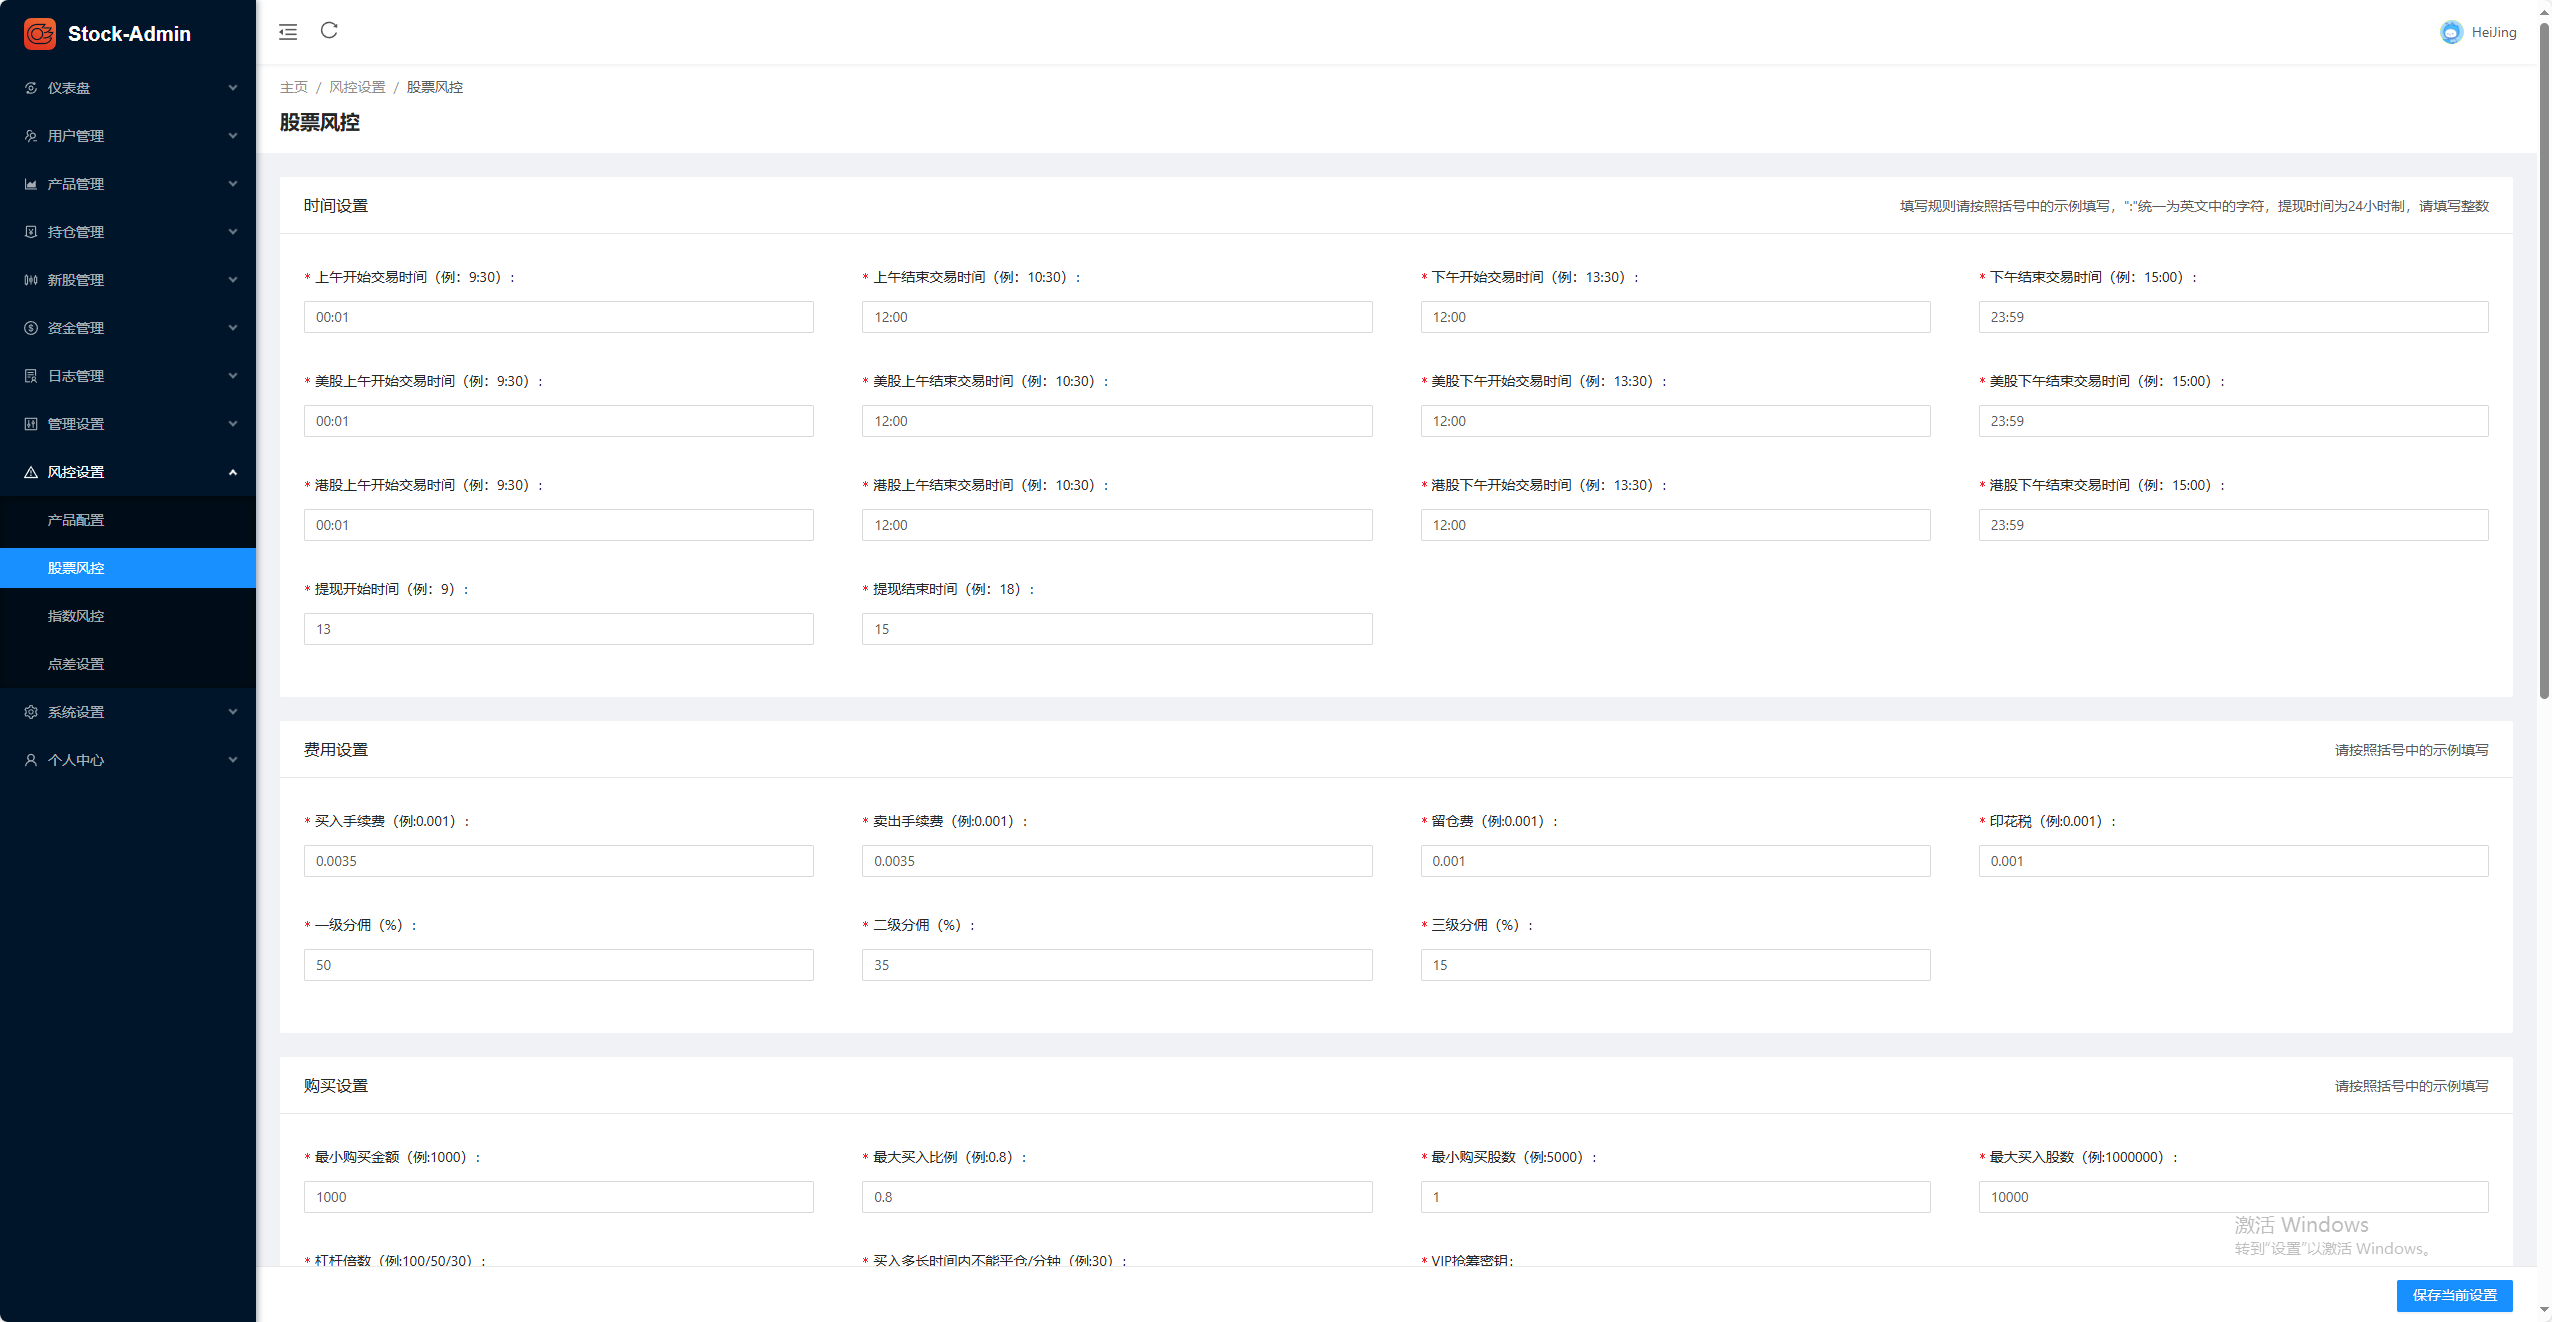Open the 指数风控 menu item

point(76,616)
